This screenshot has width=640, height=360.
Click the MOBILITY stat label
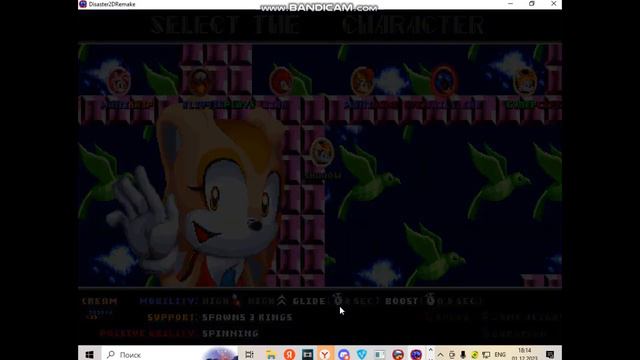[x=169, y=301]
